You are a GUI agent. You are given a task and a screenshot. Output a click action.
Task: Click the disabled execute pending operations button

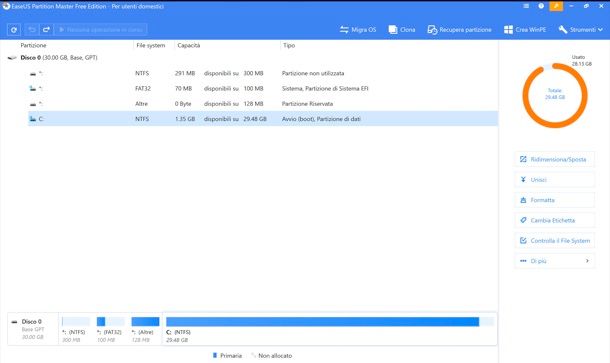(x=100, y=30)
